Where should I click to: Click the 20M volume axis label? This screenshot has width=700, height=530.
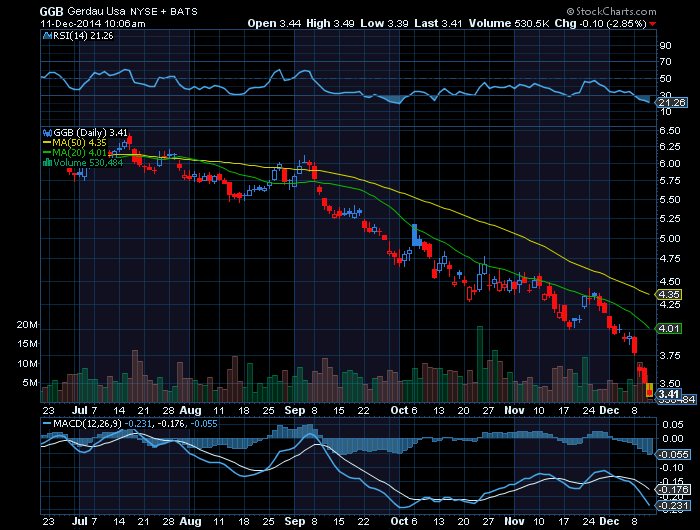tap(27, 325)
